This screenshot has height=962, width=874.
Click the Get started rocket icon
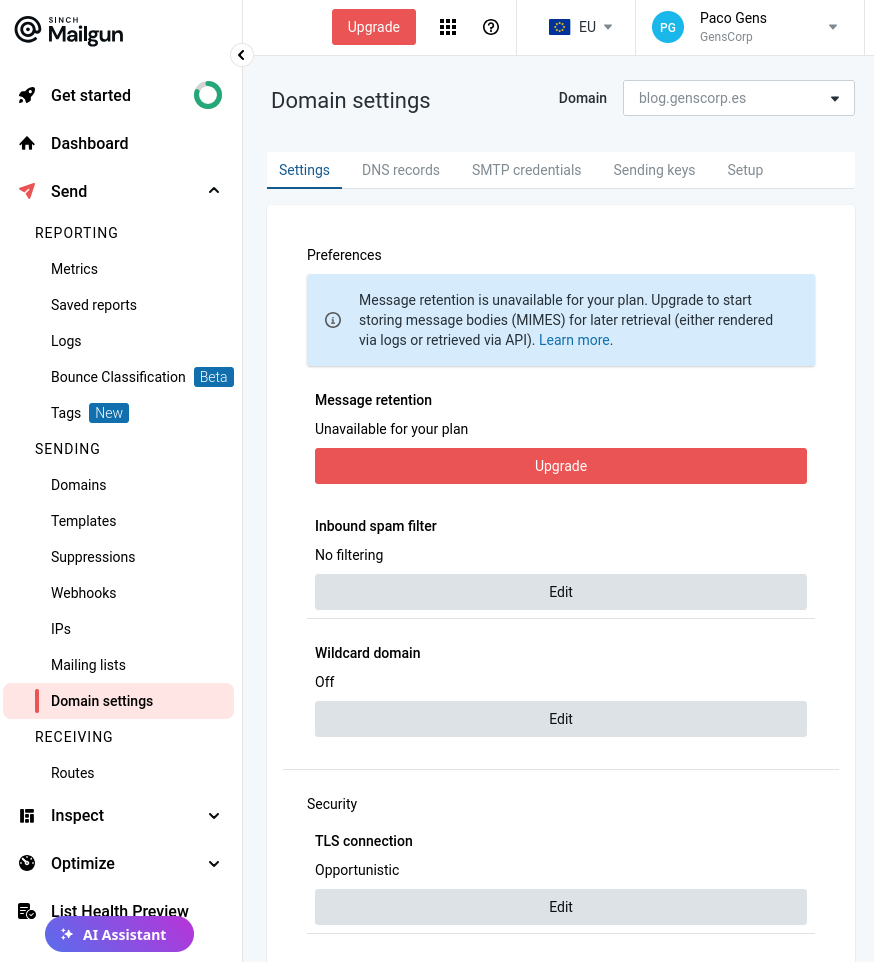point(28,96)
